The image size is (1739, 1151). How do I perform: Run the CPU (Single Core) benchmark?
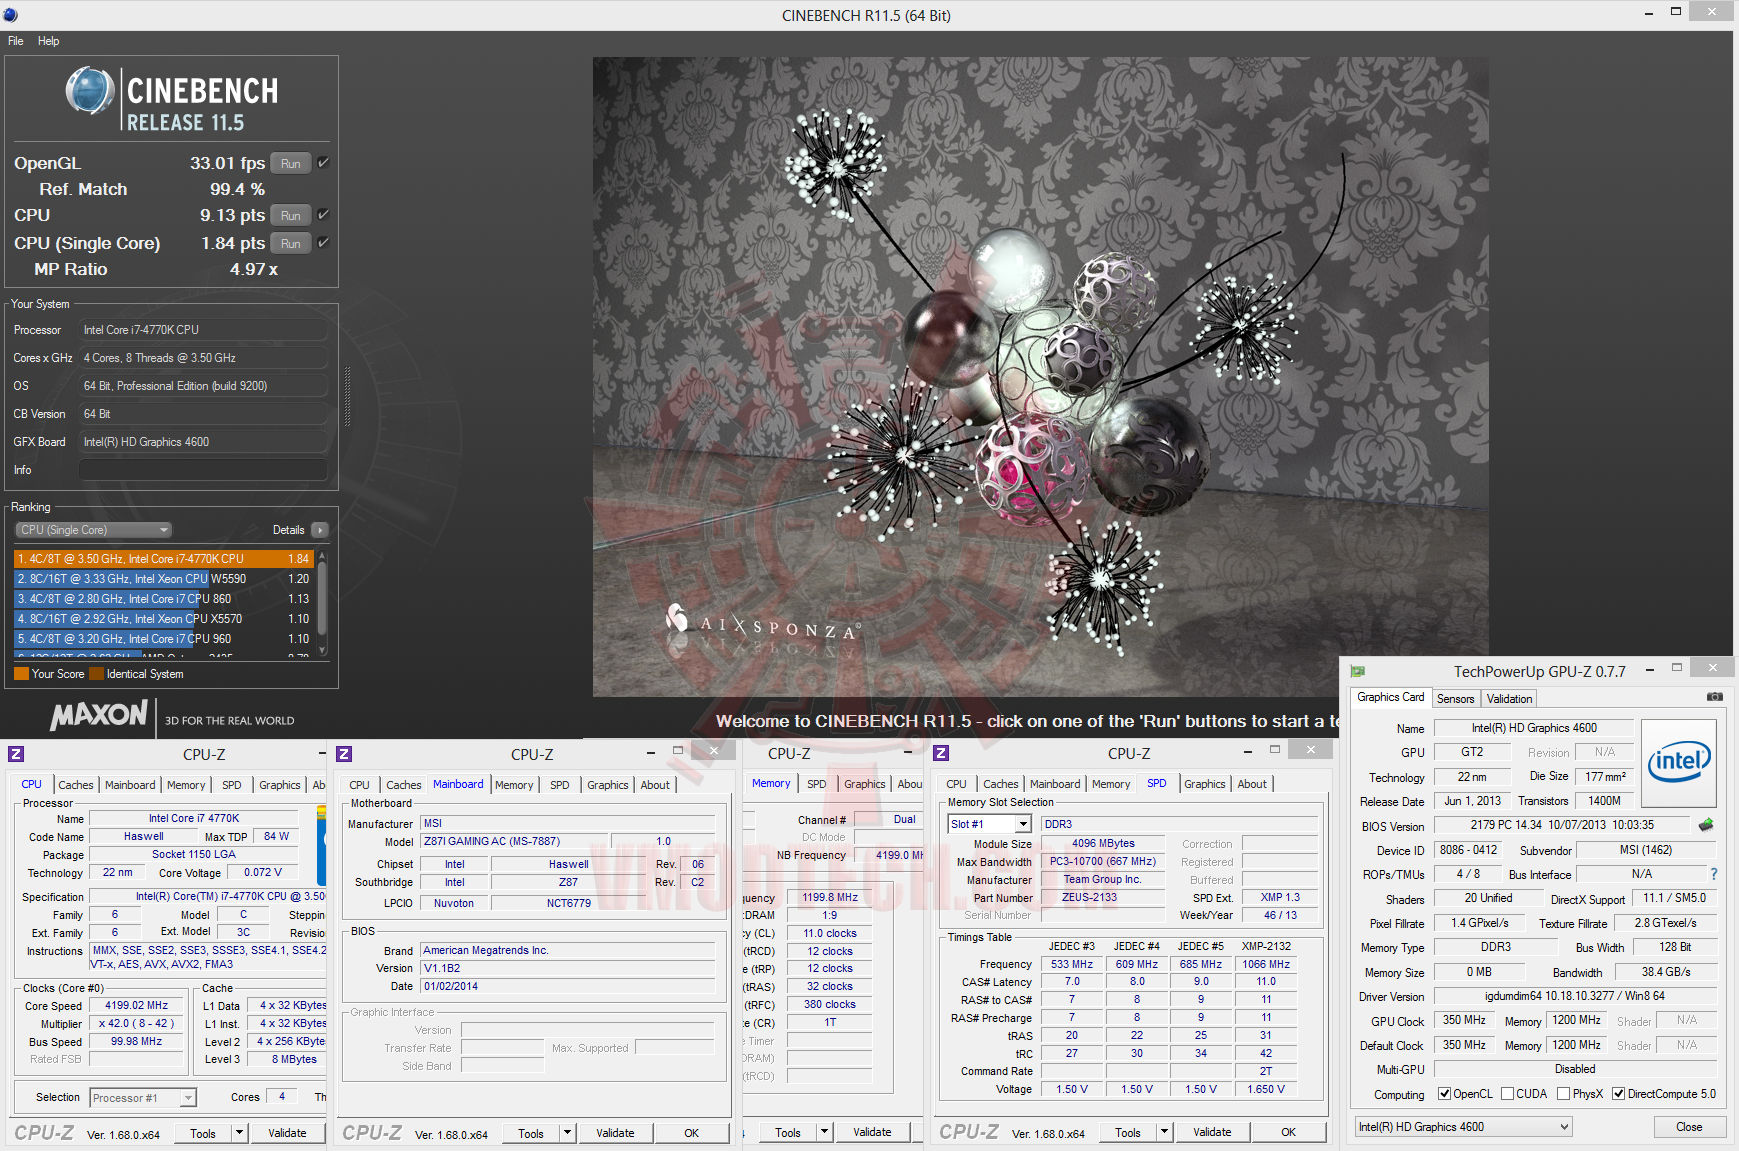click(x=290, y=243)
